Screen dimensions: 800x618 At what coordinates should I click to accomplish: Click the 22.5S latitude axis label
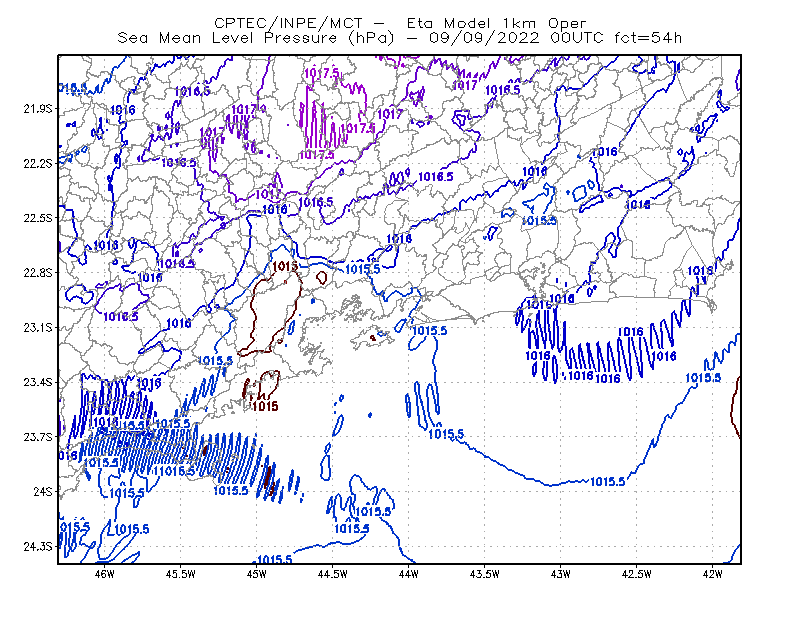(38, 218)
